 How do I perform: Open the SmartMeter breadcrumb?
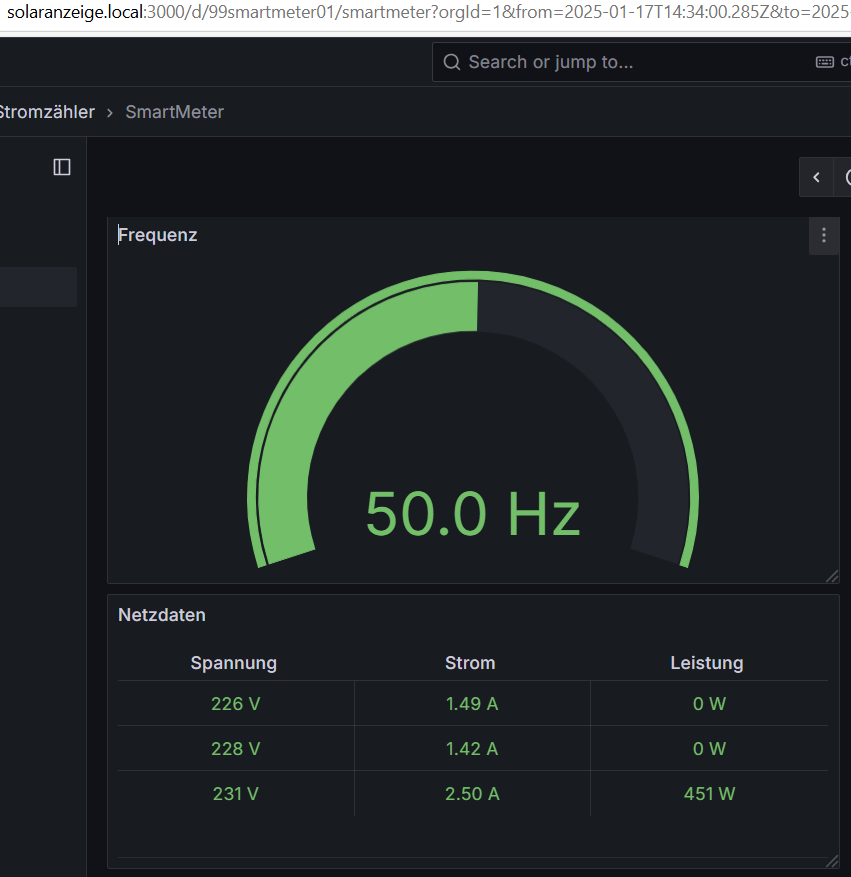pyautogui.click(x=174, y=112)
